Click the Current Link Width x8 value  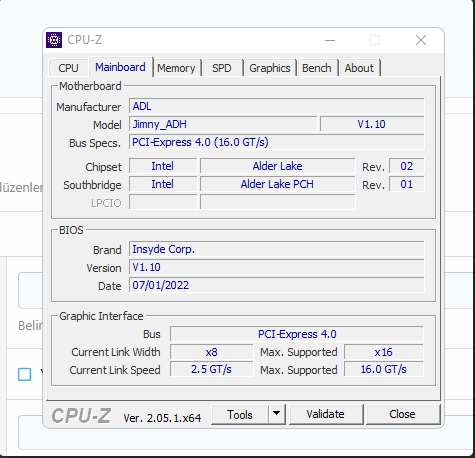[211, 352]
